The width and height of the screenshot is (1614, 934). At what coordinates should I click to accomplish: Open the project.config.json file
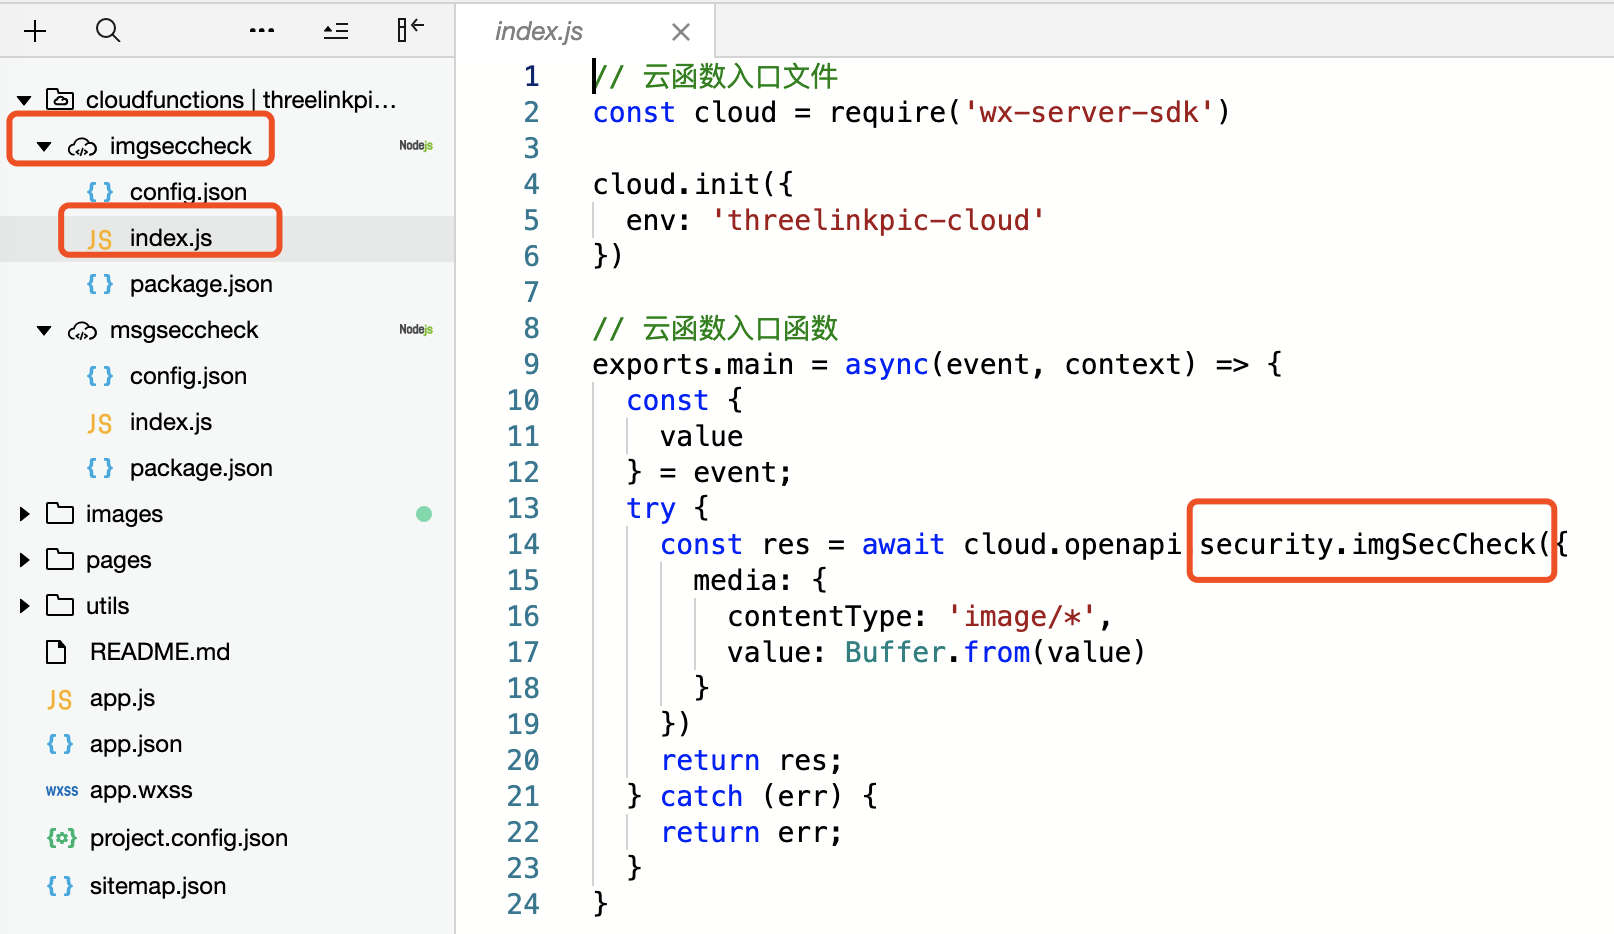tap(189, 838)
